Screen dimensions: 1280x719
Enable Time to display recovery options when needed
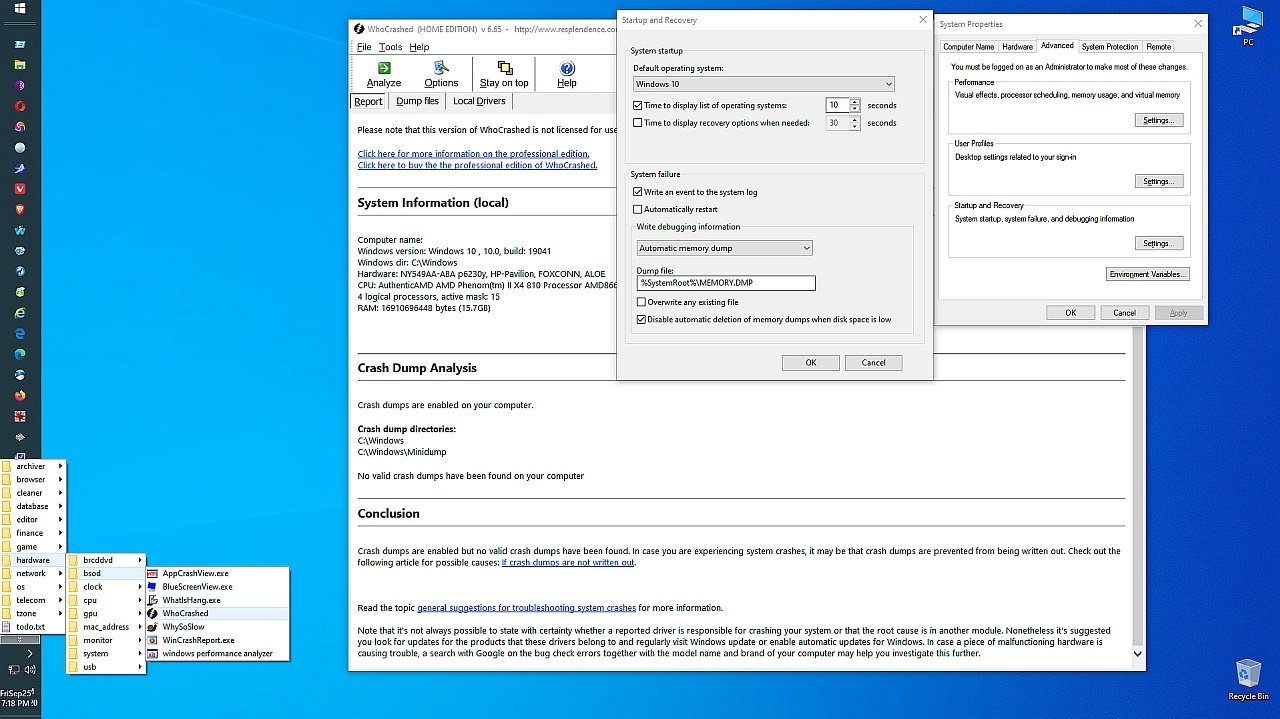[x=638, y=123]
